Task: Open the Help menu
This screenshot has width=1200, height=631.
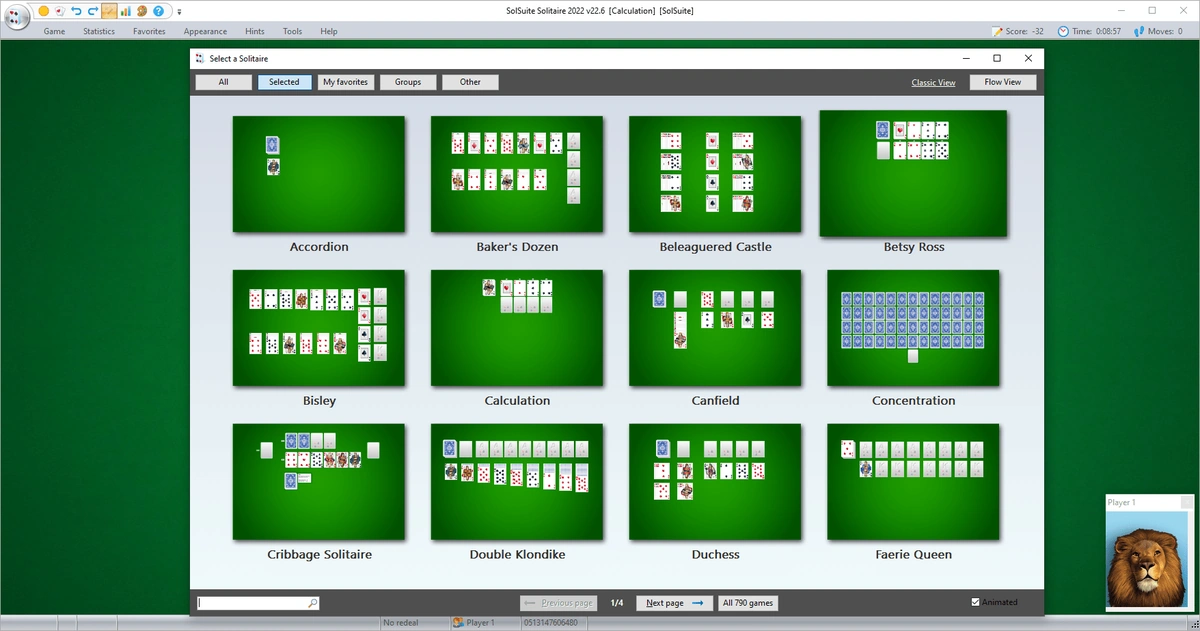Action: [x=329, y=31]
